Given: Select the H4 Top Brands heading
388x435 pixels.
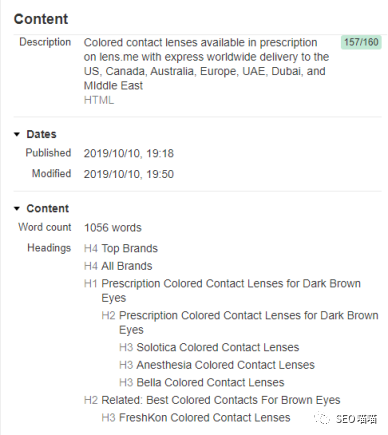Looking at the screenshot, I should click(121, 248).
